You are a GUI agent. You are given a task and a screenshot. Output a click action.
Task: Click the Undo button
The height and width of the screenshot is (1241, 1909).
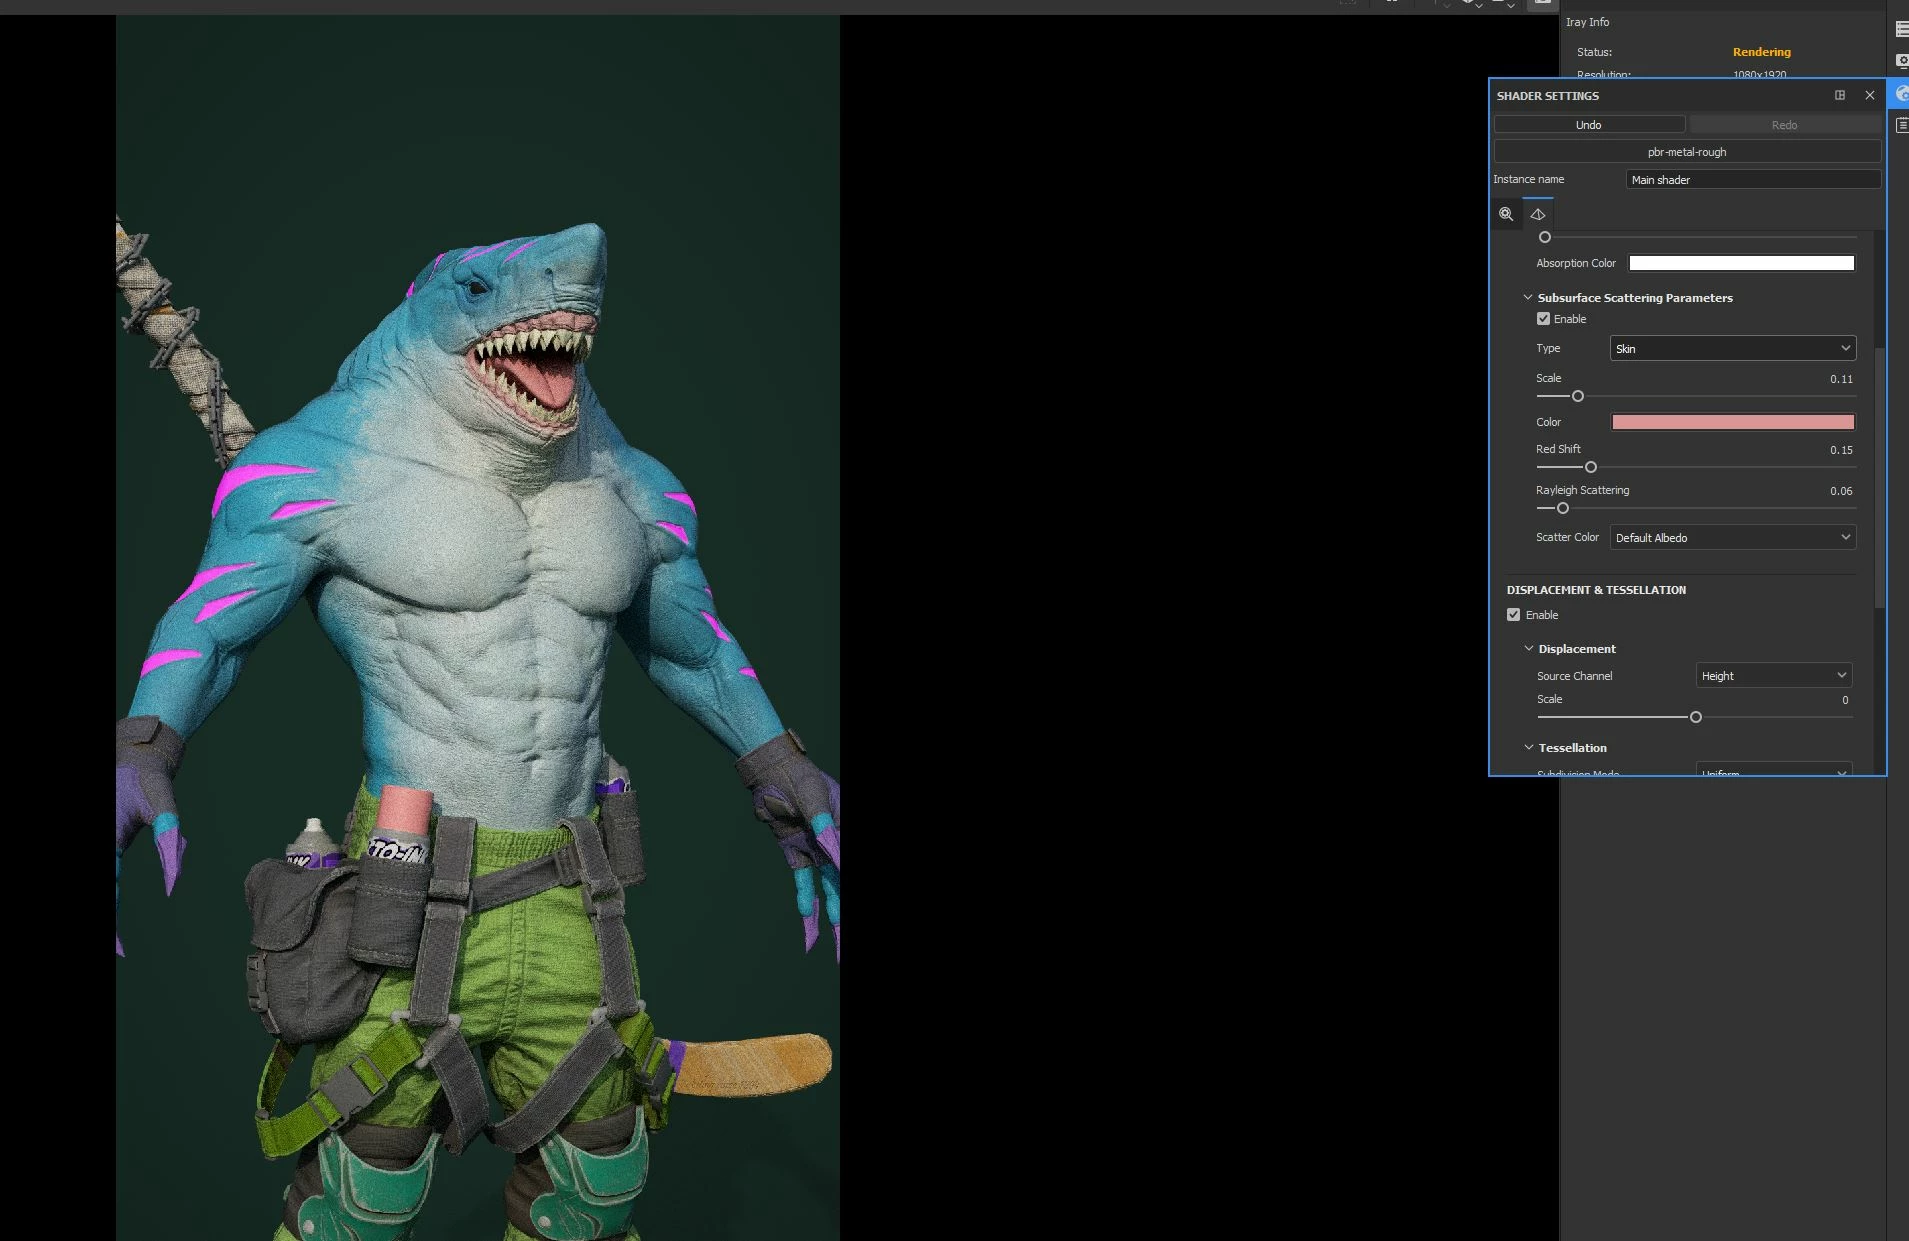click(1589, 125)
